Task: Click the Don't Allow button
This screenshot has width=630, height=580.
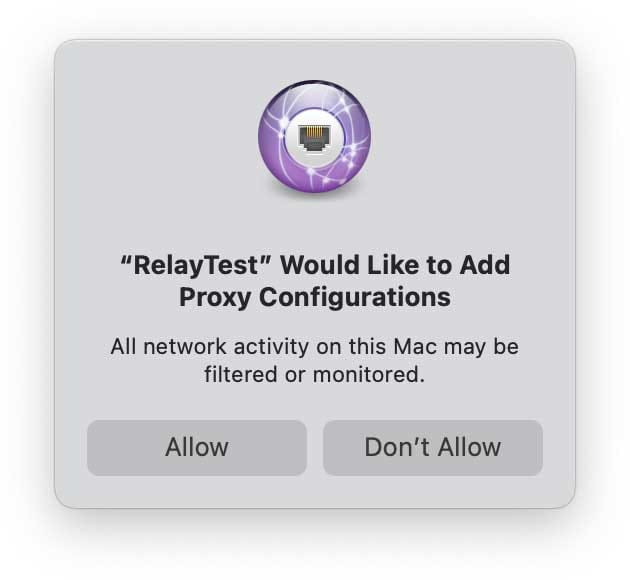Action: [x=433, y=447]
